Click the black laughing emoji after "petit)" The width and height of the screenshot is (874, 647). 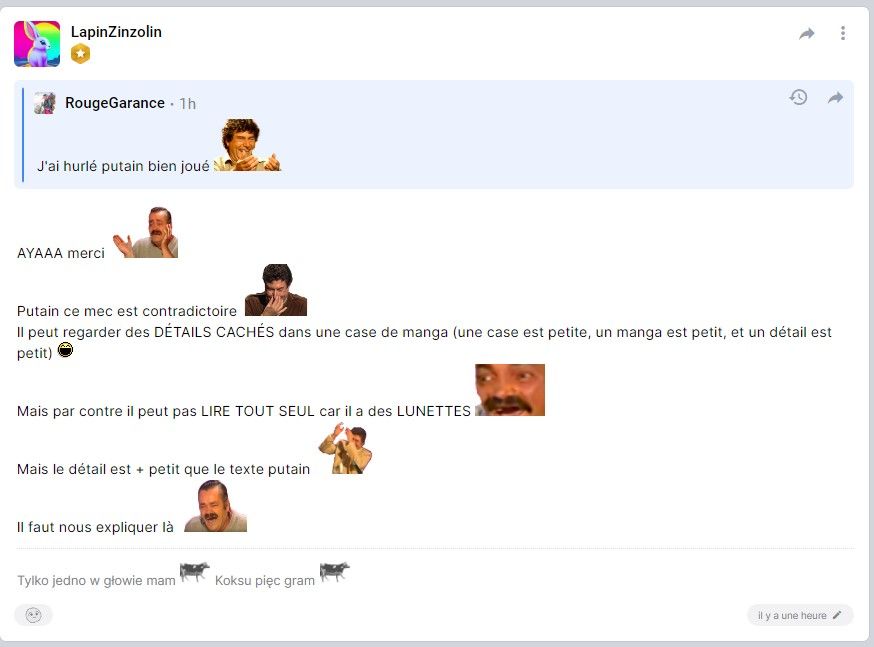tap(65, 350)
